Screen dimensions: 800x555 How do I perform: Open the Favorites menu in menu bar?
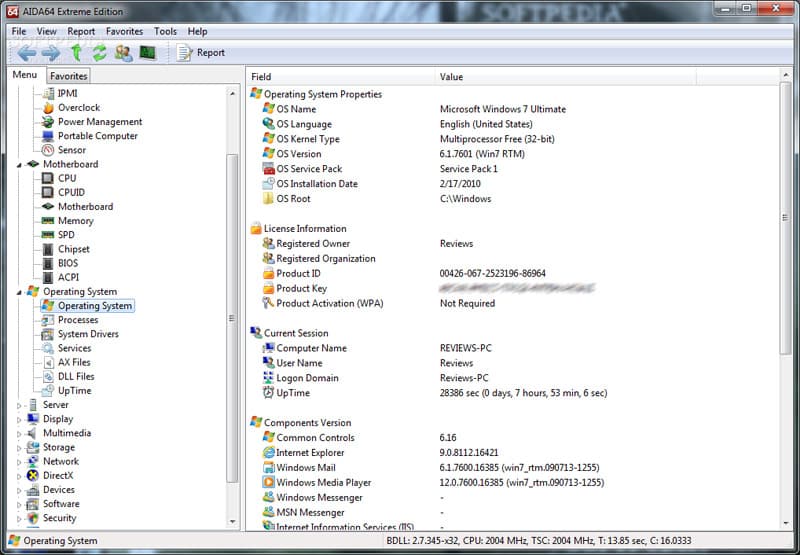[124, 31]
